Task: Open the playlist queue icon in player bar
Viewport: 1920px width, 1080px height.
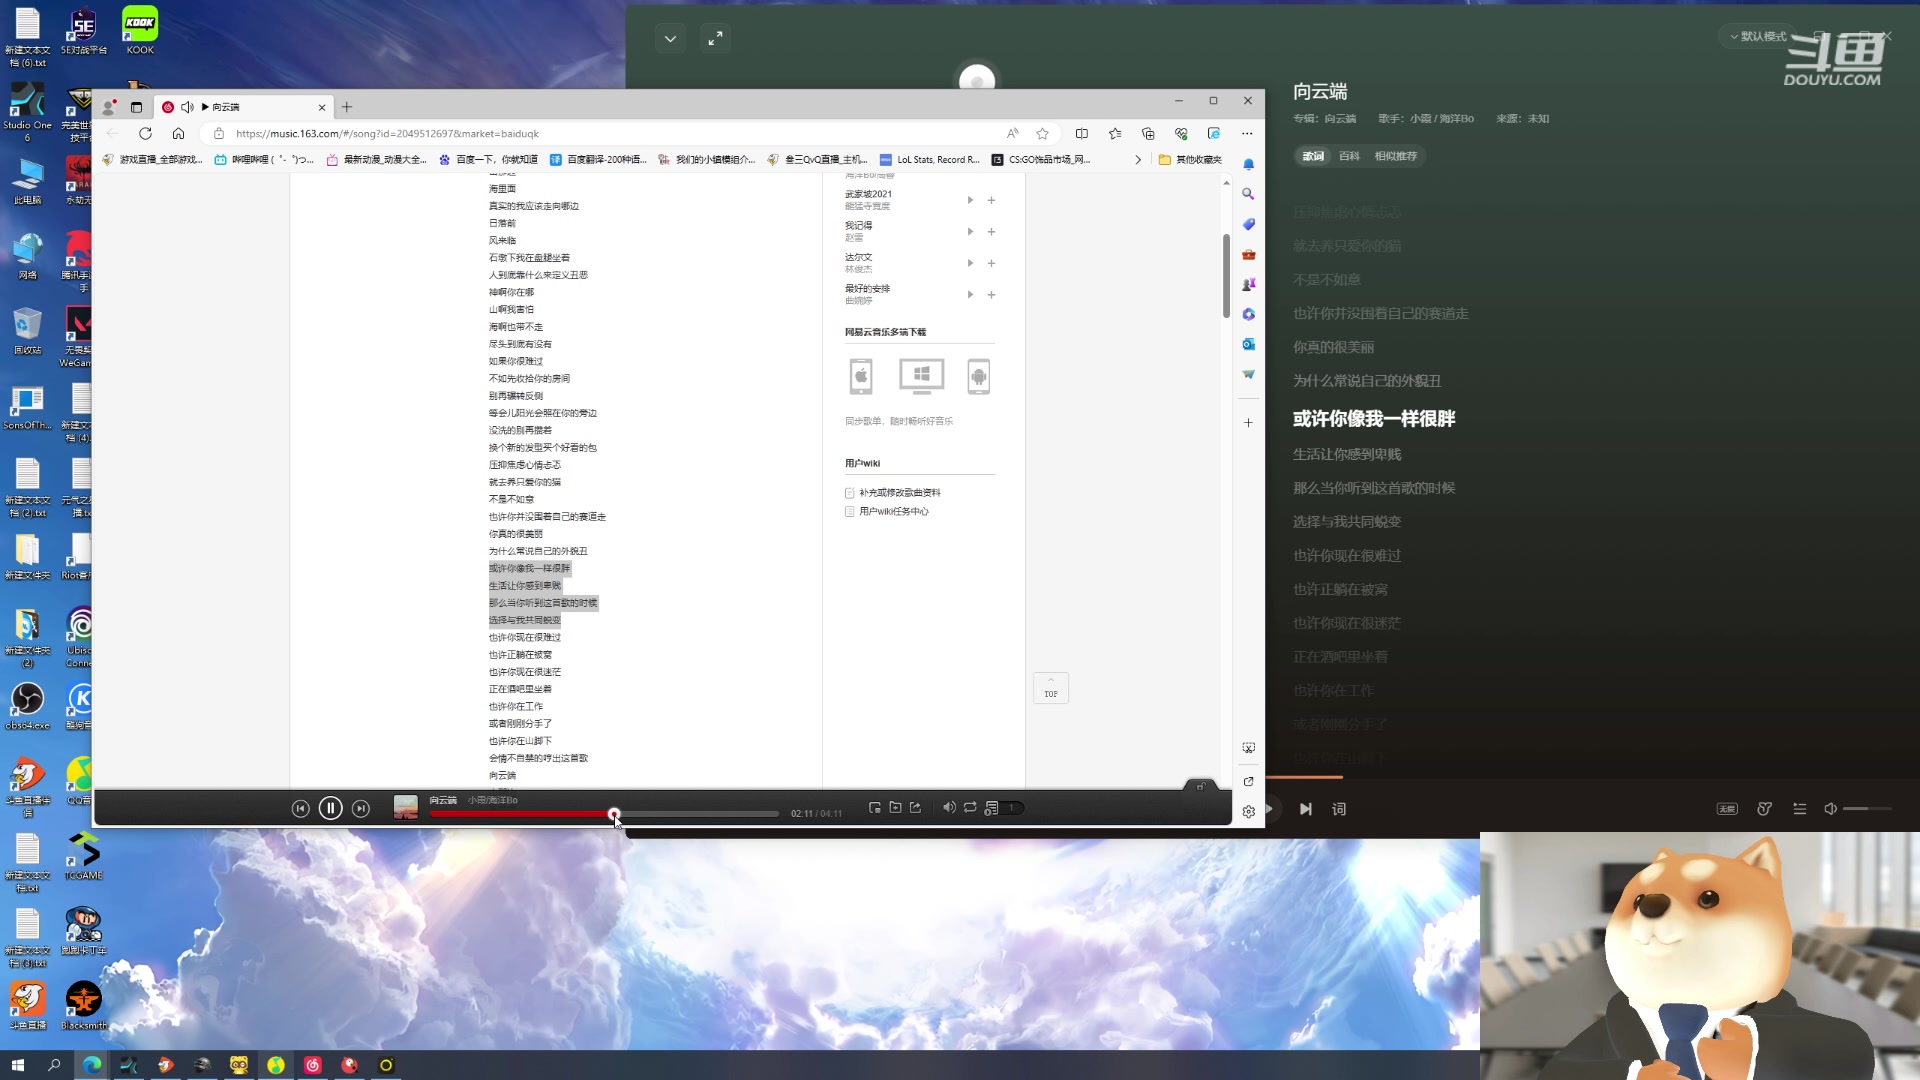Action: click(992, 807)
